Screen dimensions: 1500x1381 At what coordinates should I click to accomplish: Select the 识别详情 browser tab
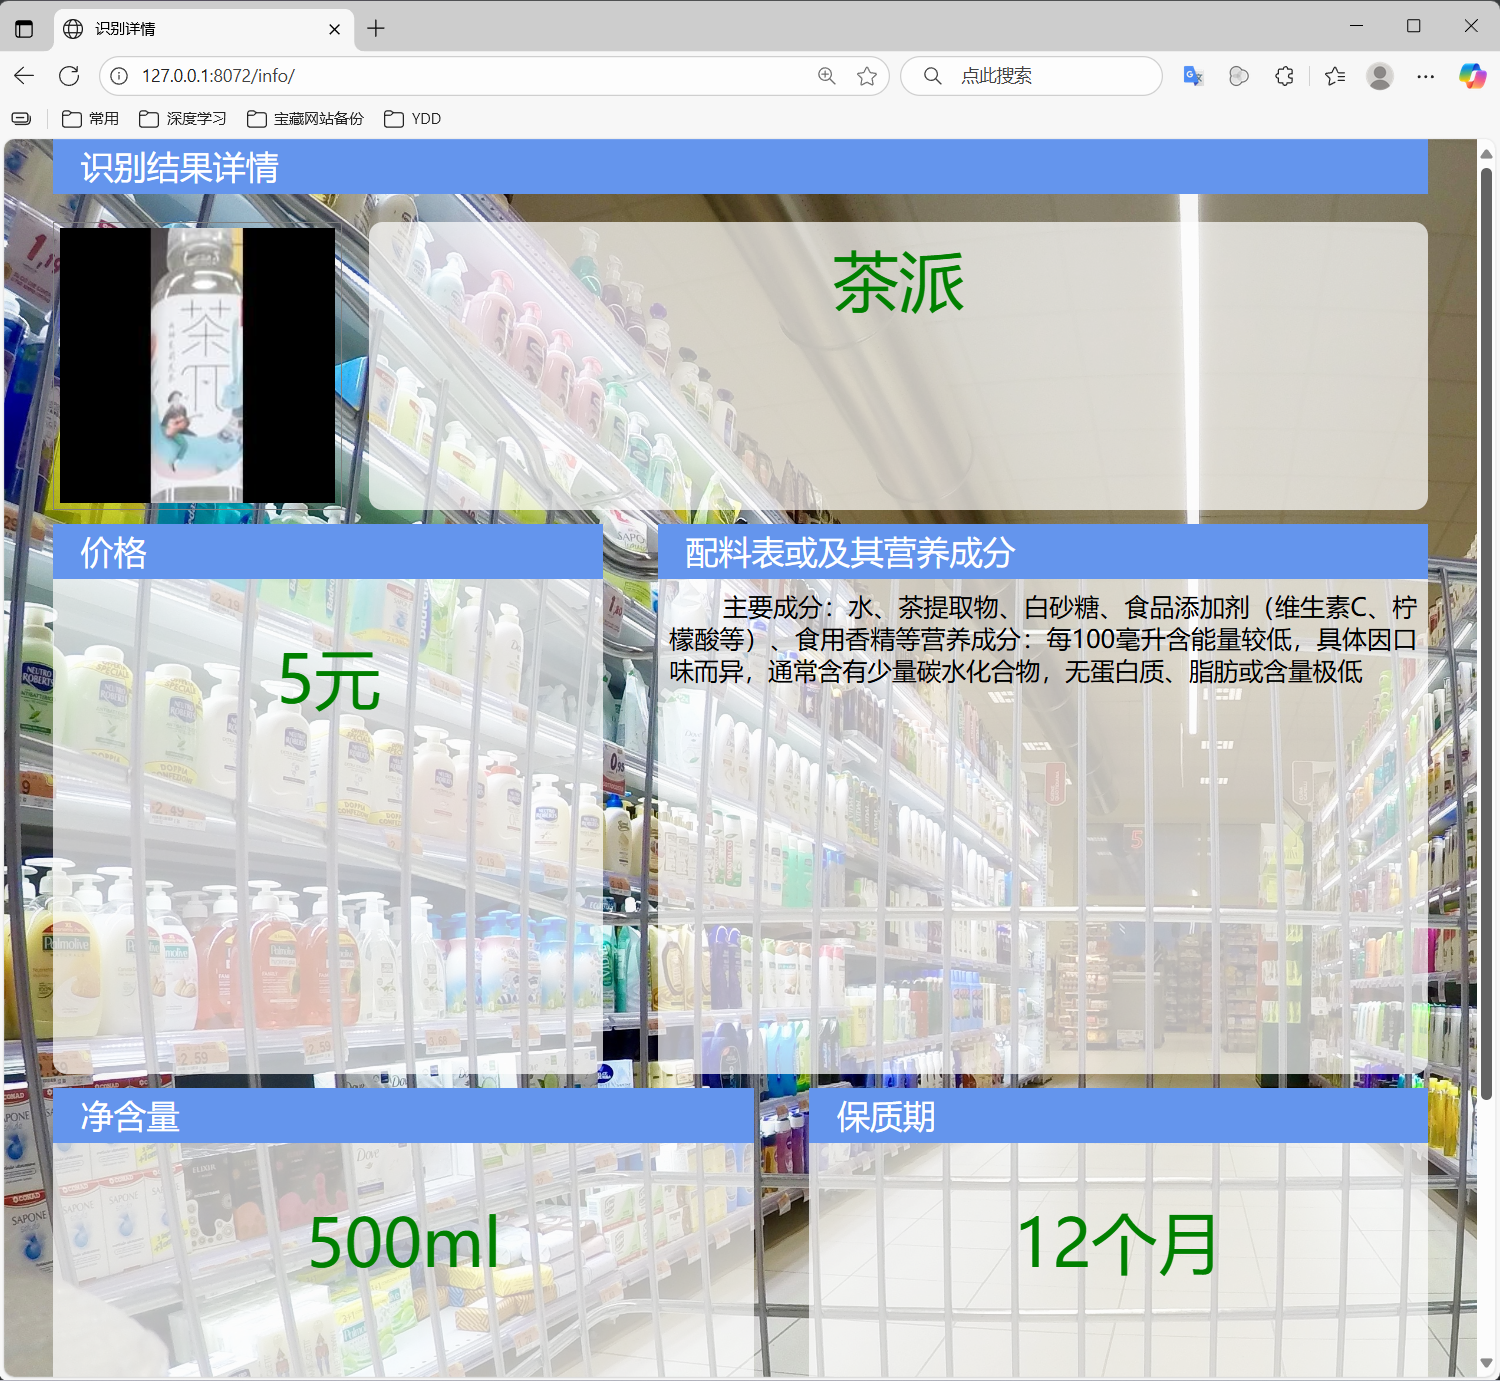204,29
